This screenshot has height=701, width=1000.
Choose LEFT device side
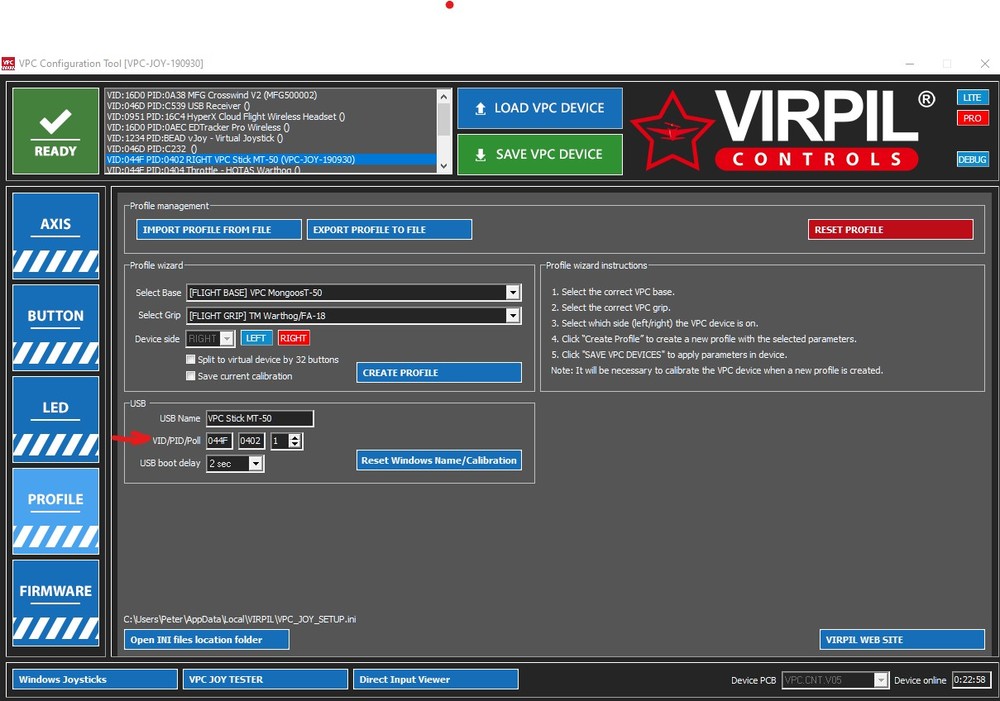click(256, 338)
